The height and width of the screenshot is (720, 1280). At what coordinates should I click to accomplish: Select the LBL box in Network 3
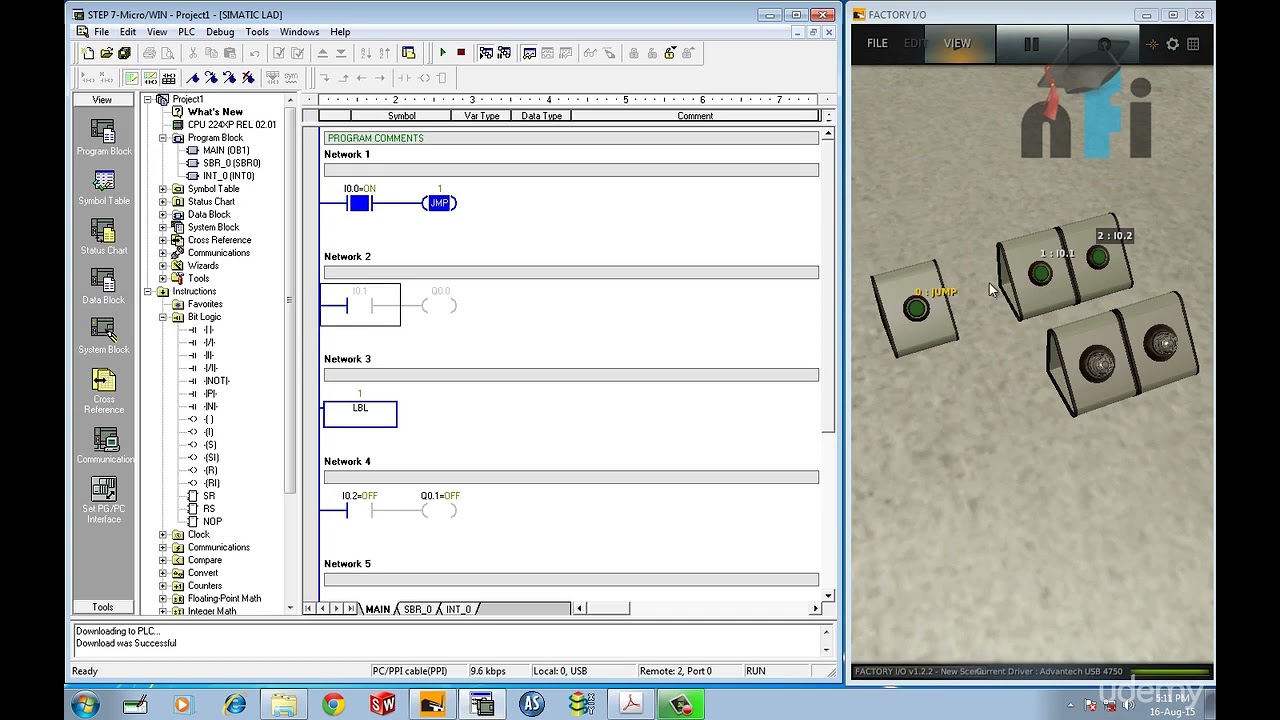tap(360, 413)
